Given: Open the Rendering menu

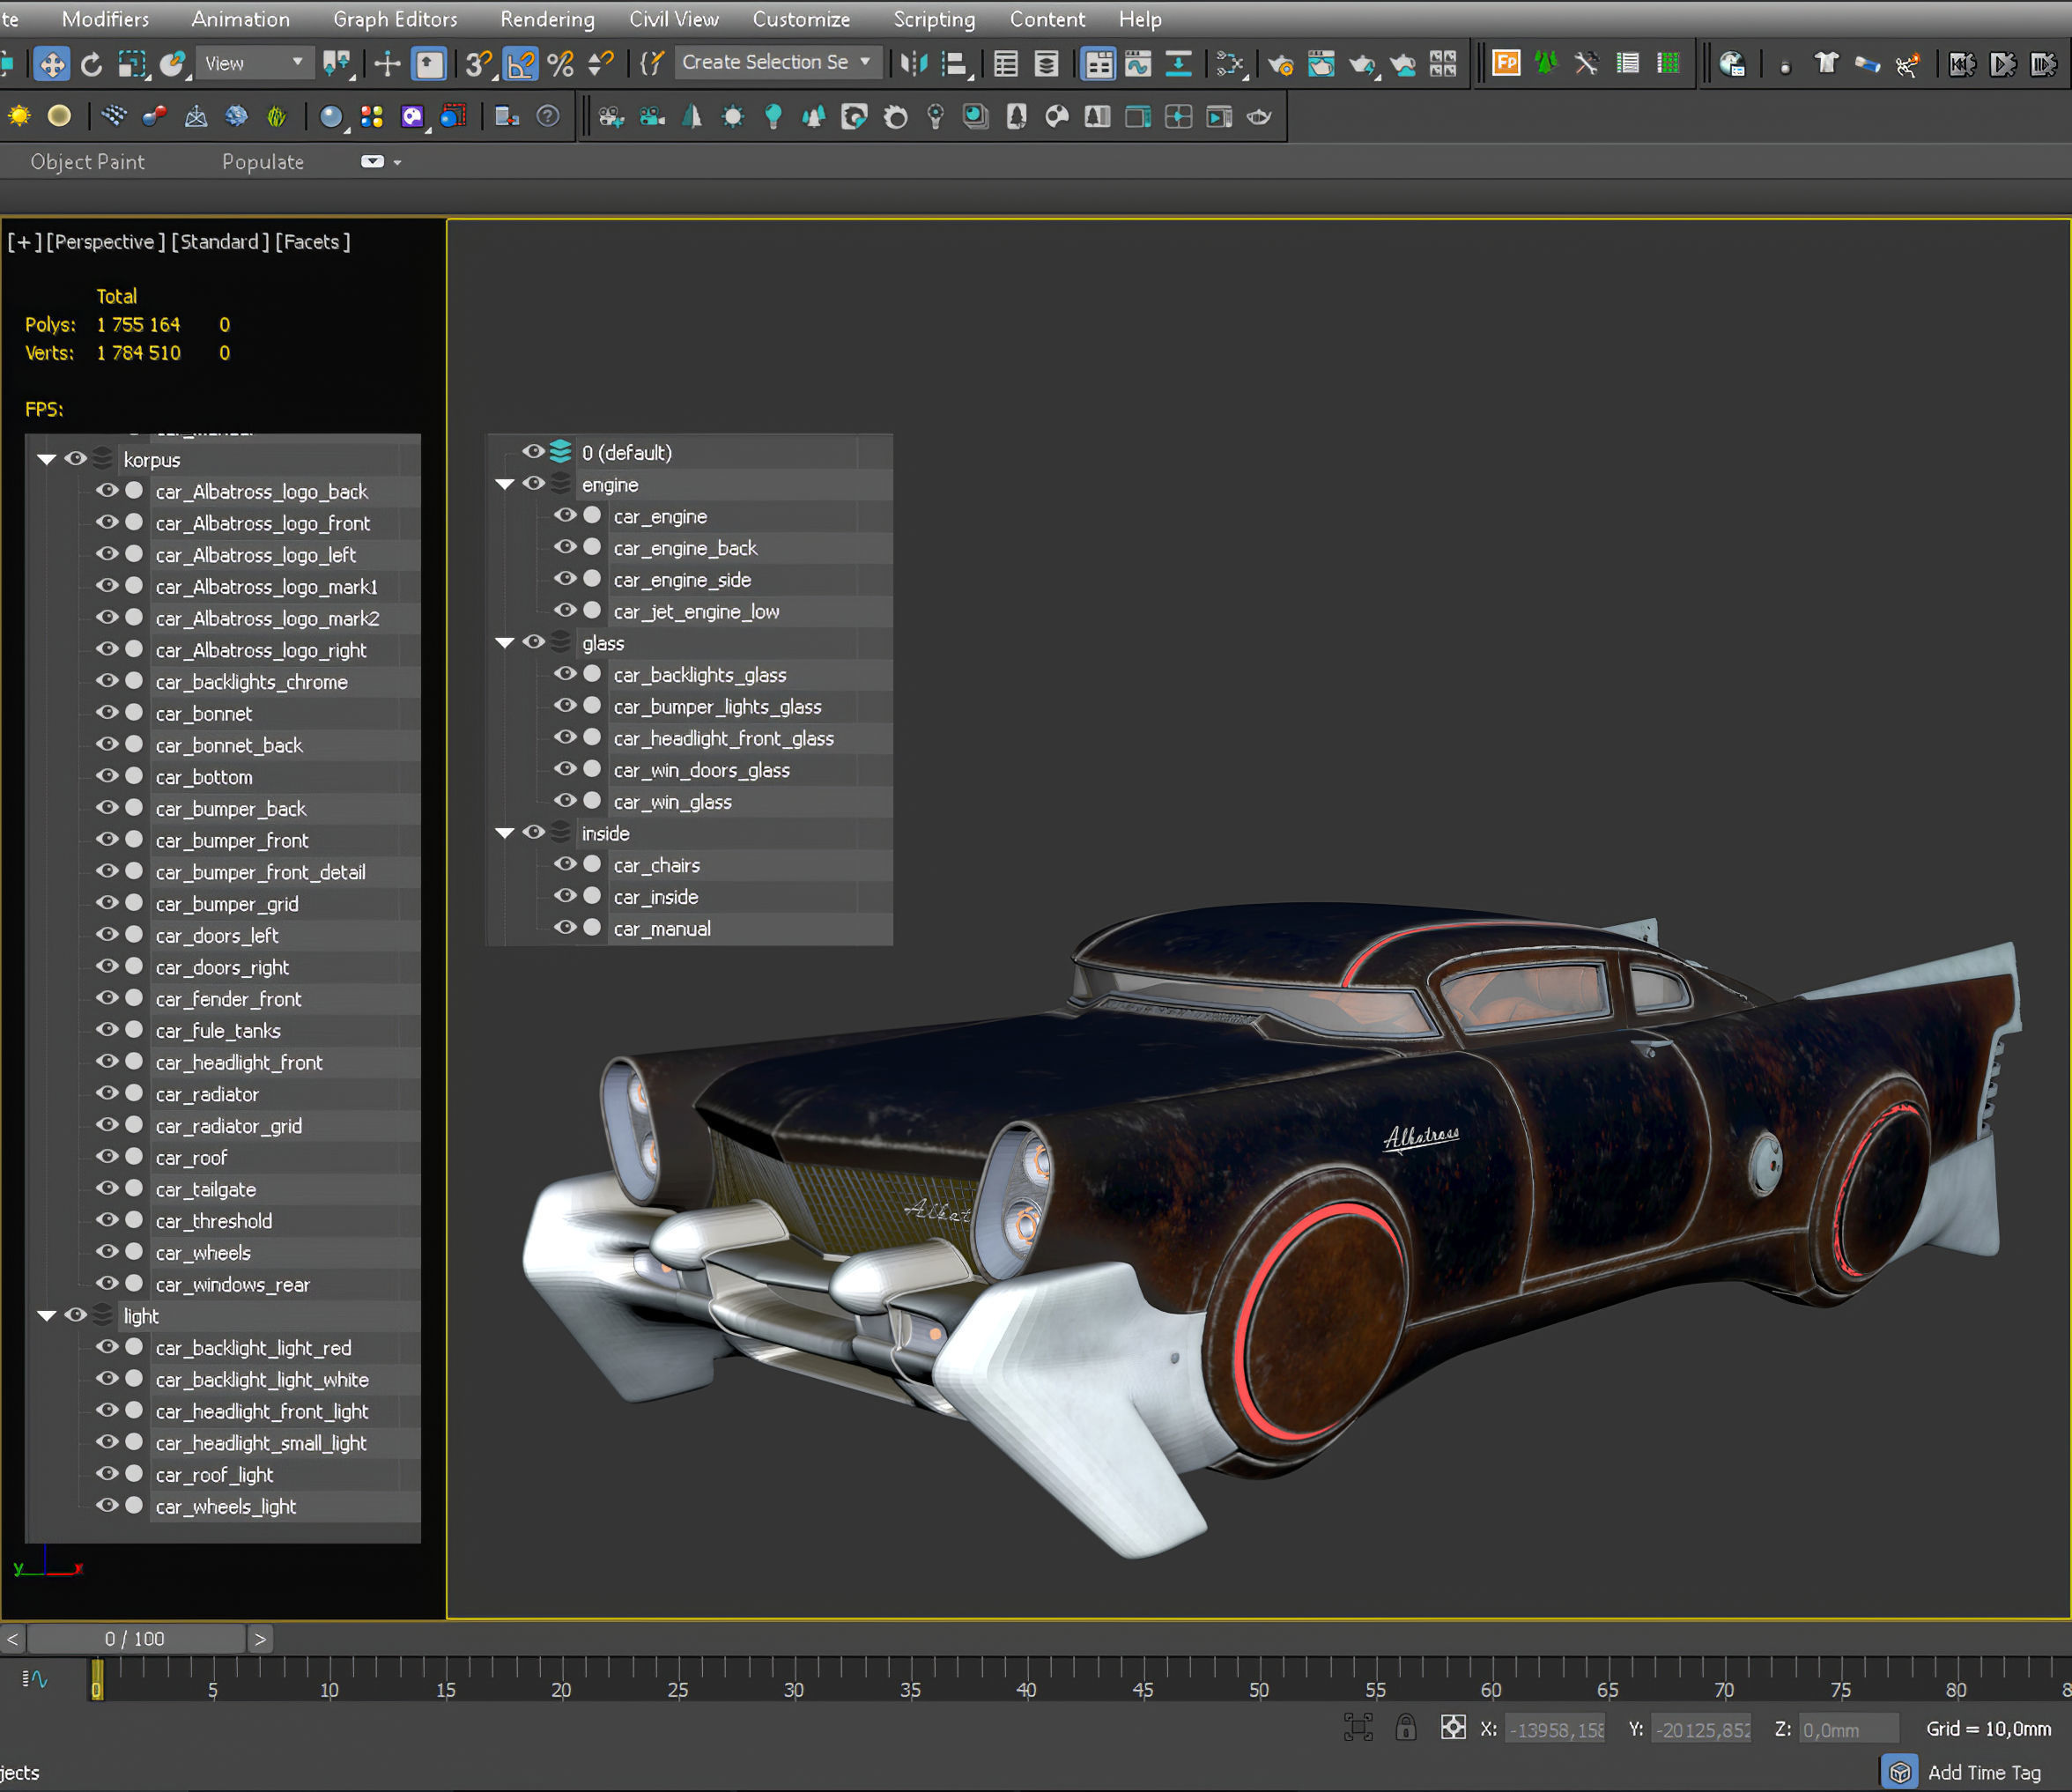Looking at the screenshot, I should click(547, 19).
